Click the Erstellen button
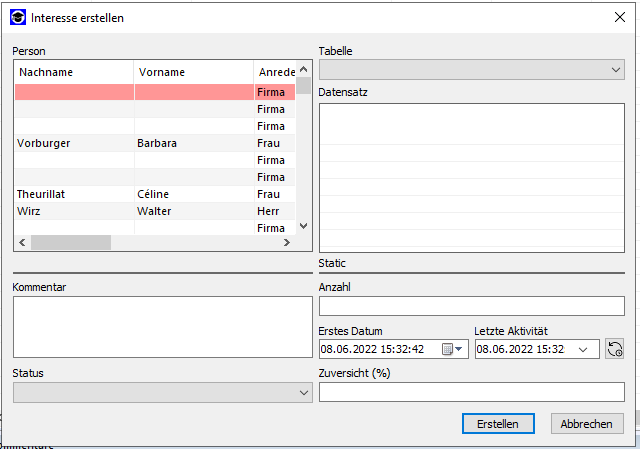This screenshot has height=449, width=640. tap(498, 424)
